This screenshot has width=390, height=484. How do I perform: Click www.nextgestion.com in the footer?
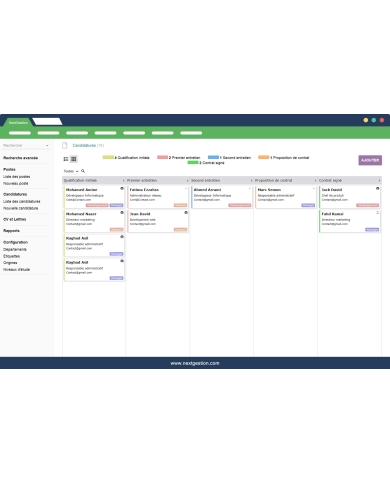195,363
